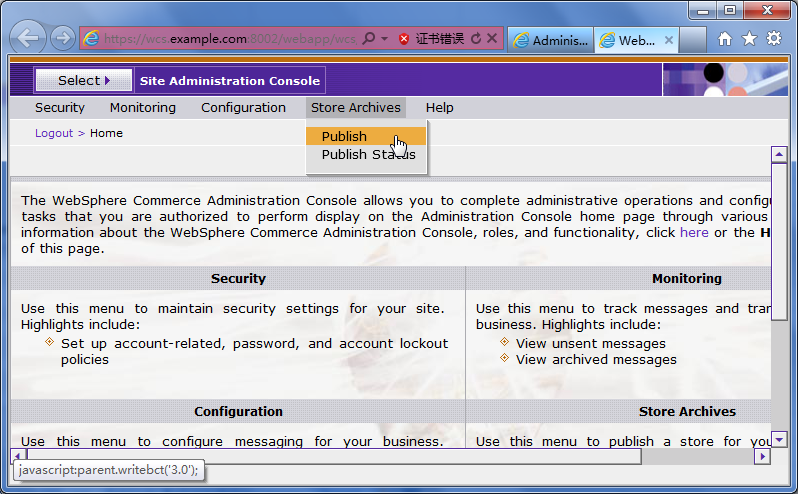Click the 'View archived messages' text
This screenshot has width=798, height=494.
(x=596, y=360)
